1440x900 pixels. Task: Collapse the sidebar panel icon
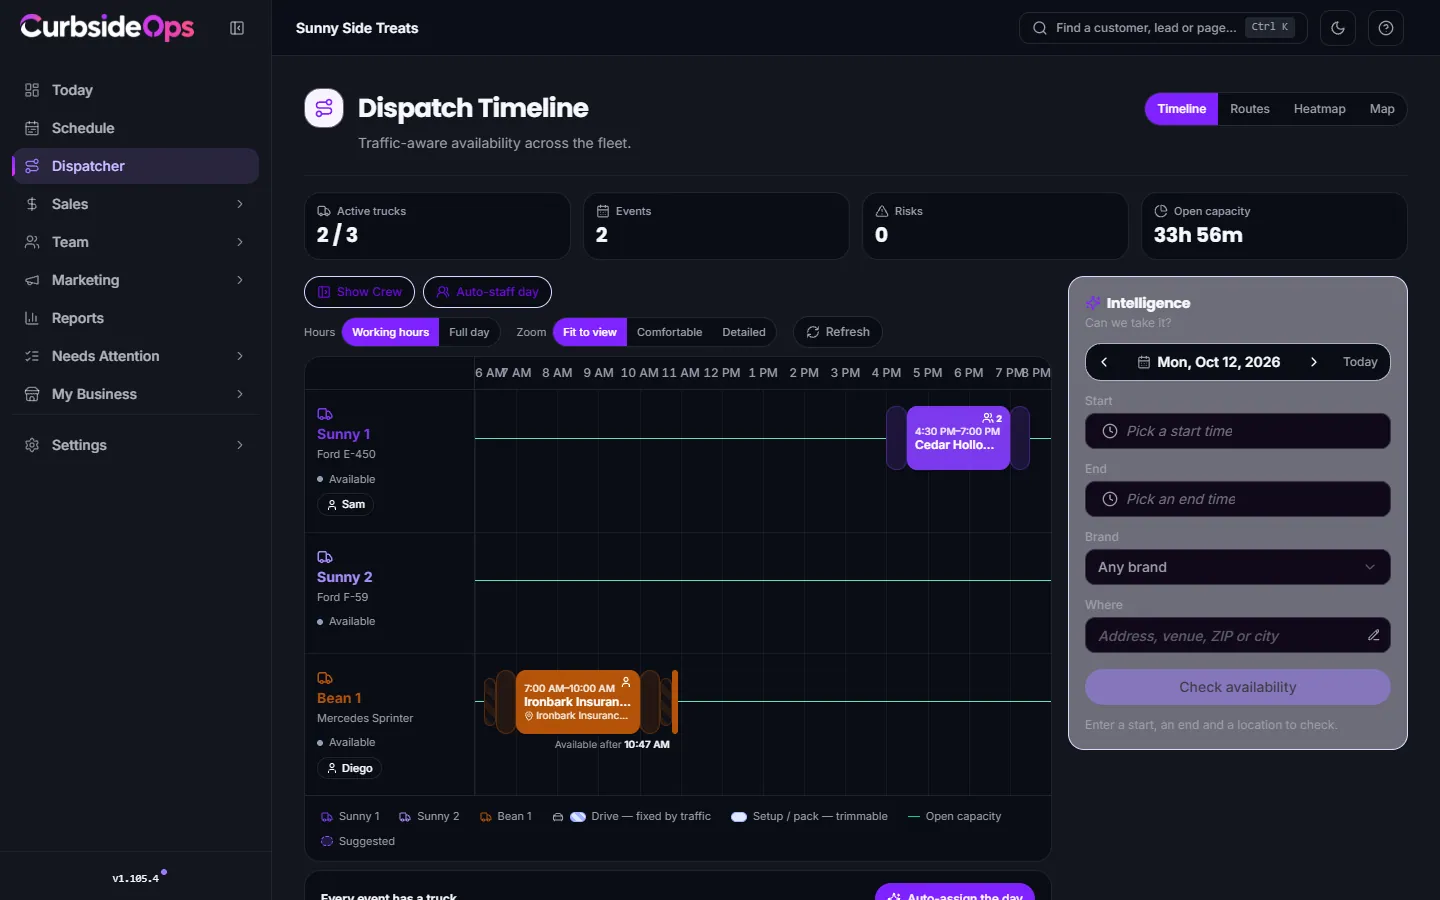(237, 28)
